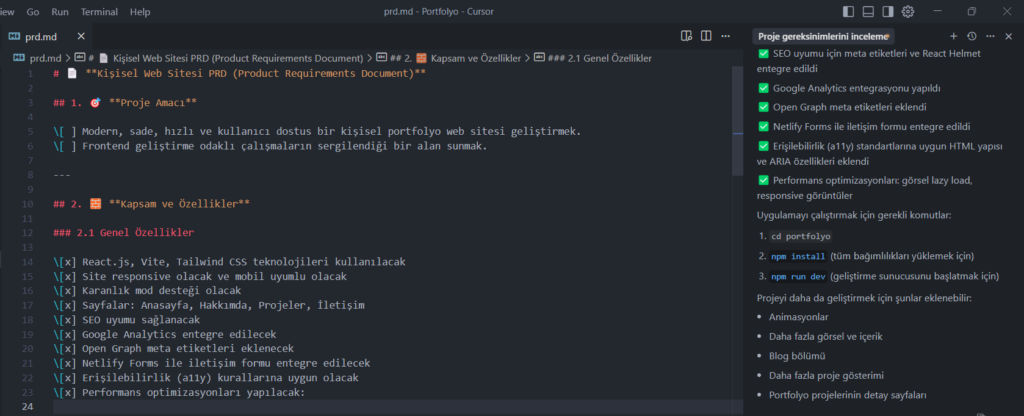Click the 'Daha fazla görsel ve içerik' bullet

827,336
